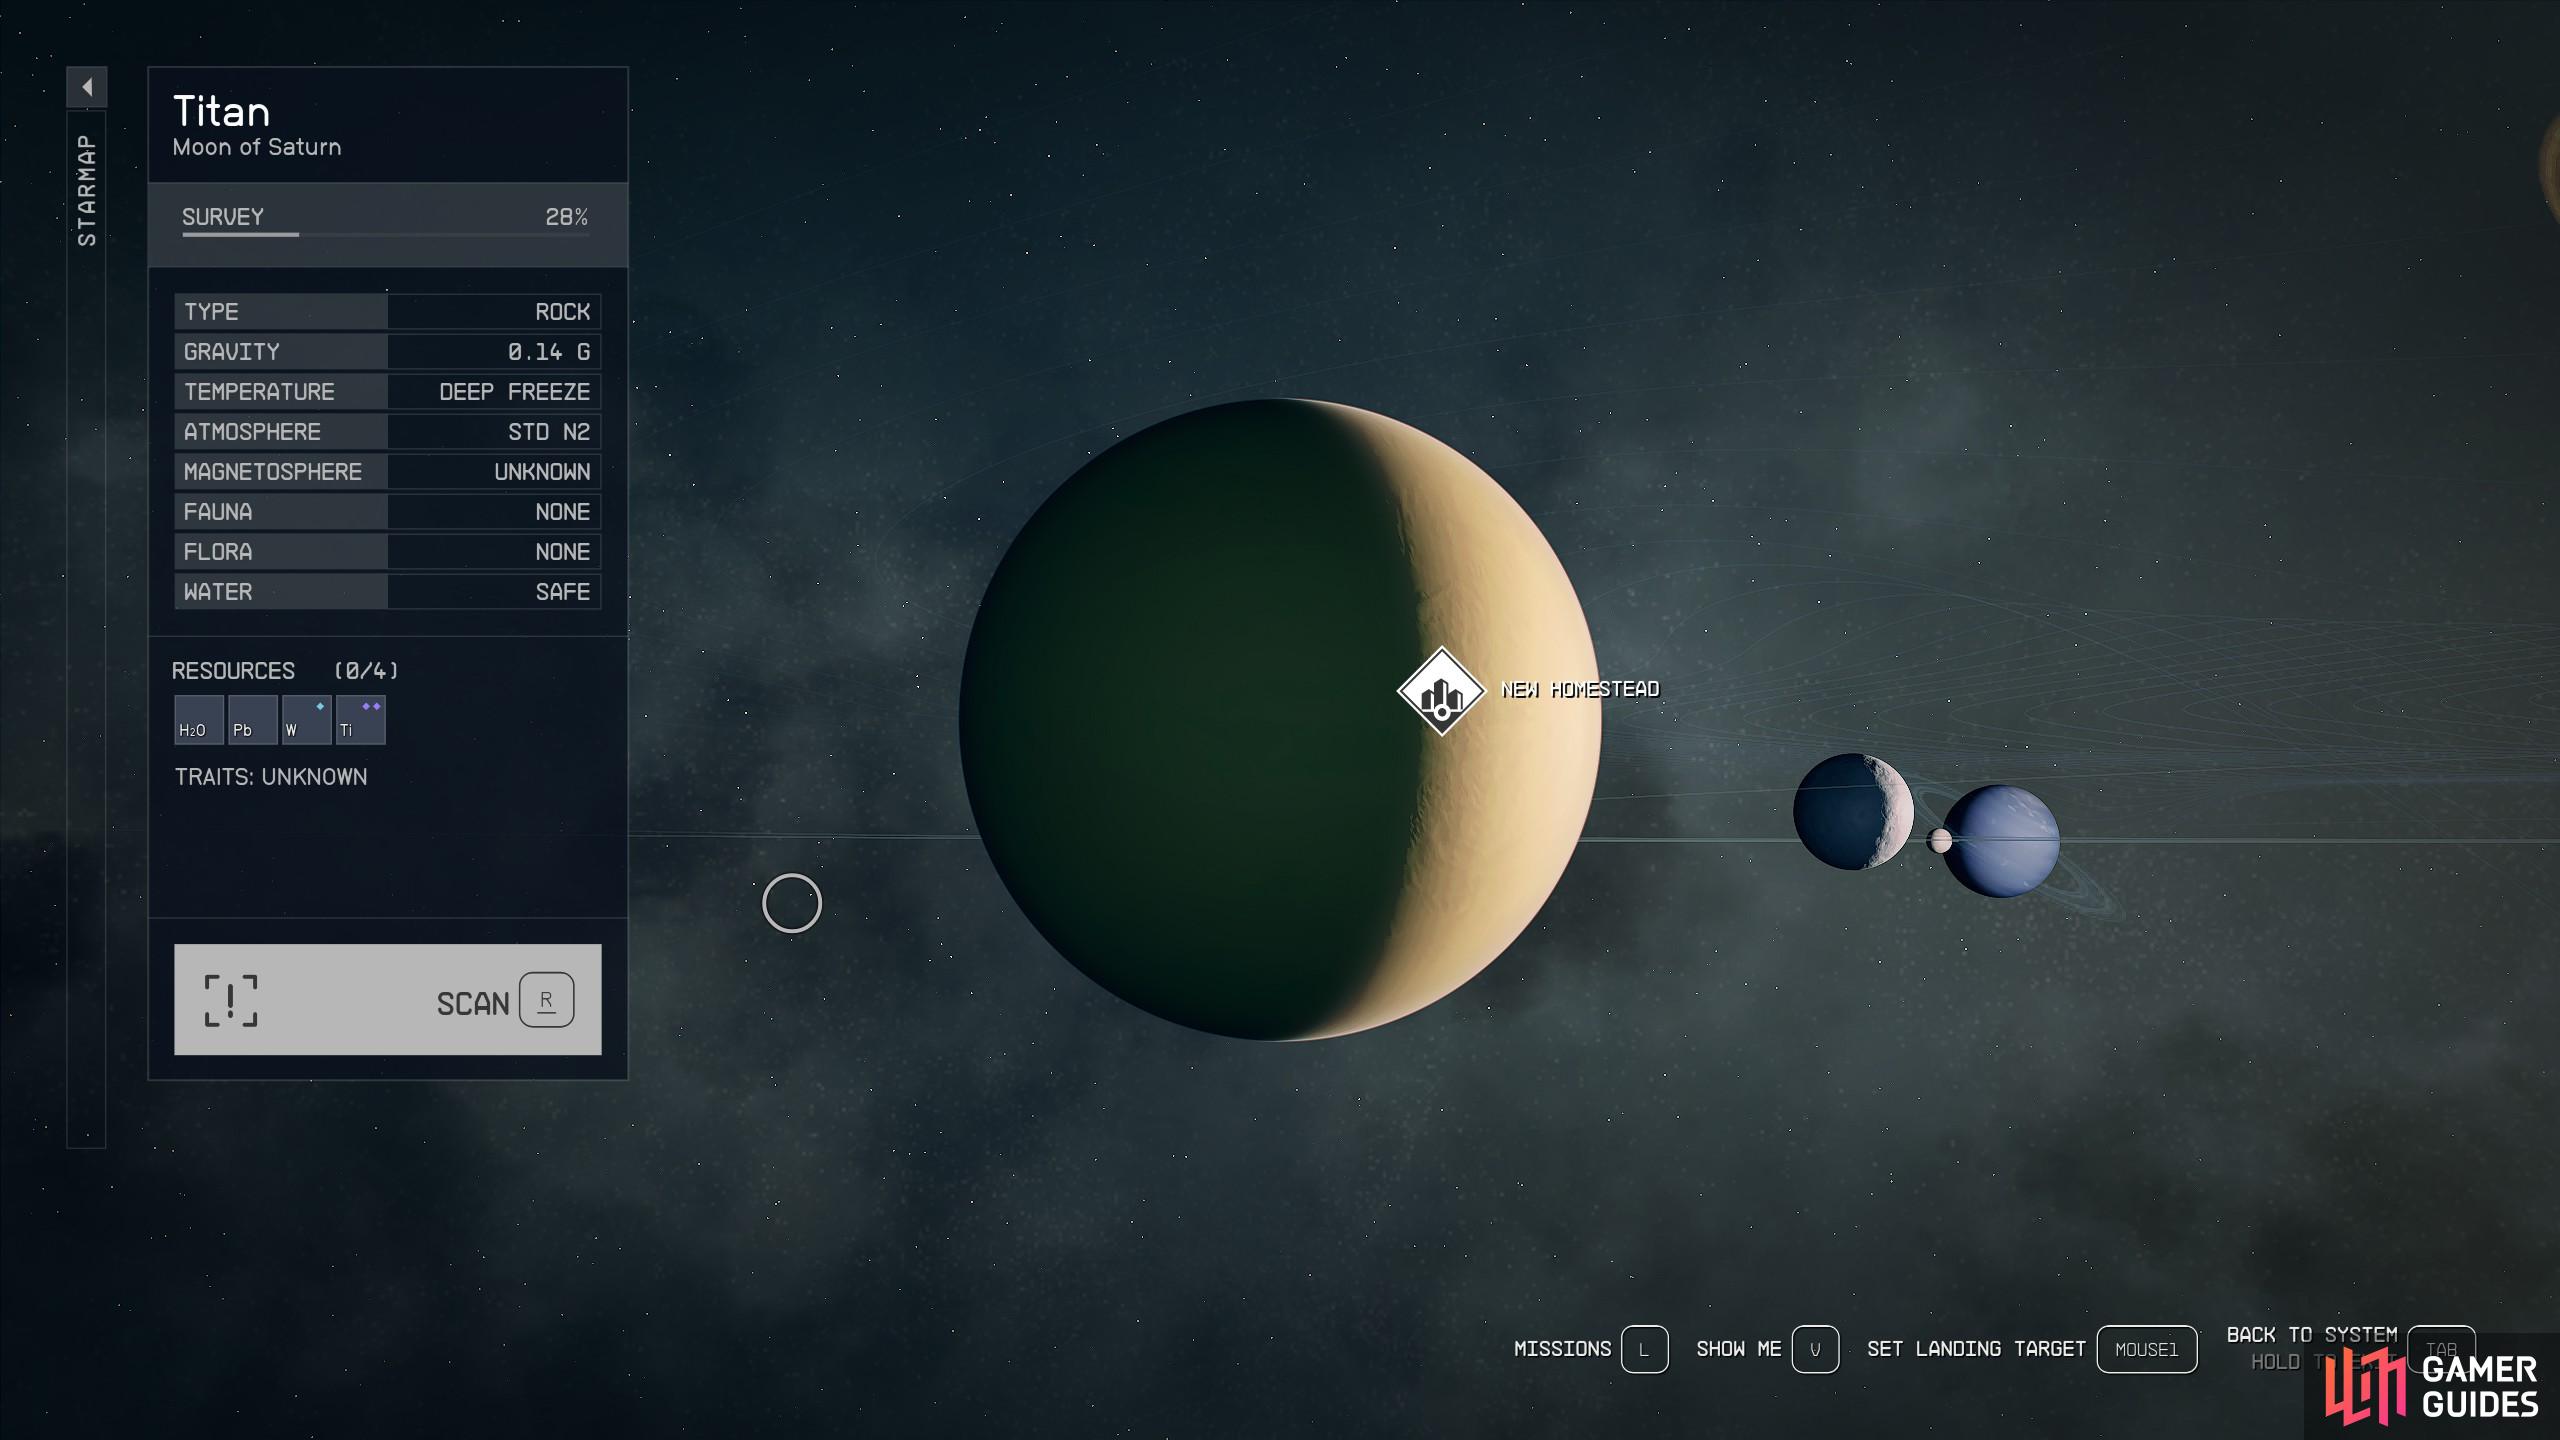The image size is (2560, 1440).
Task: Select the New Homestead landing marker
Action: tap(1441, 691)
